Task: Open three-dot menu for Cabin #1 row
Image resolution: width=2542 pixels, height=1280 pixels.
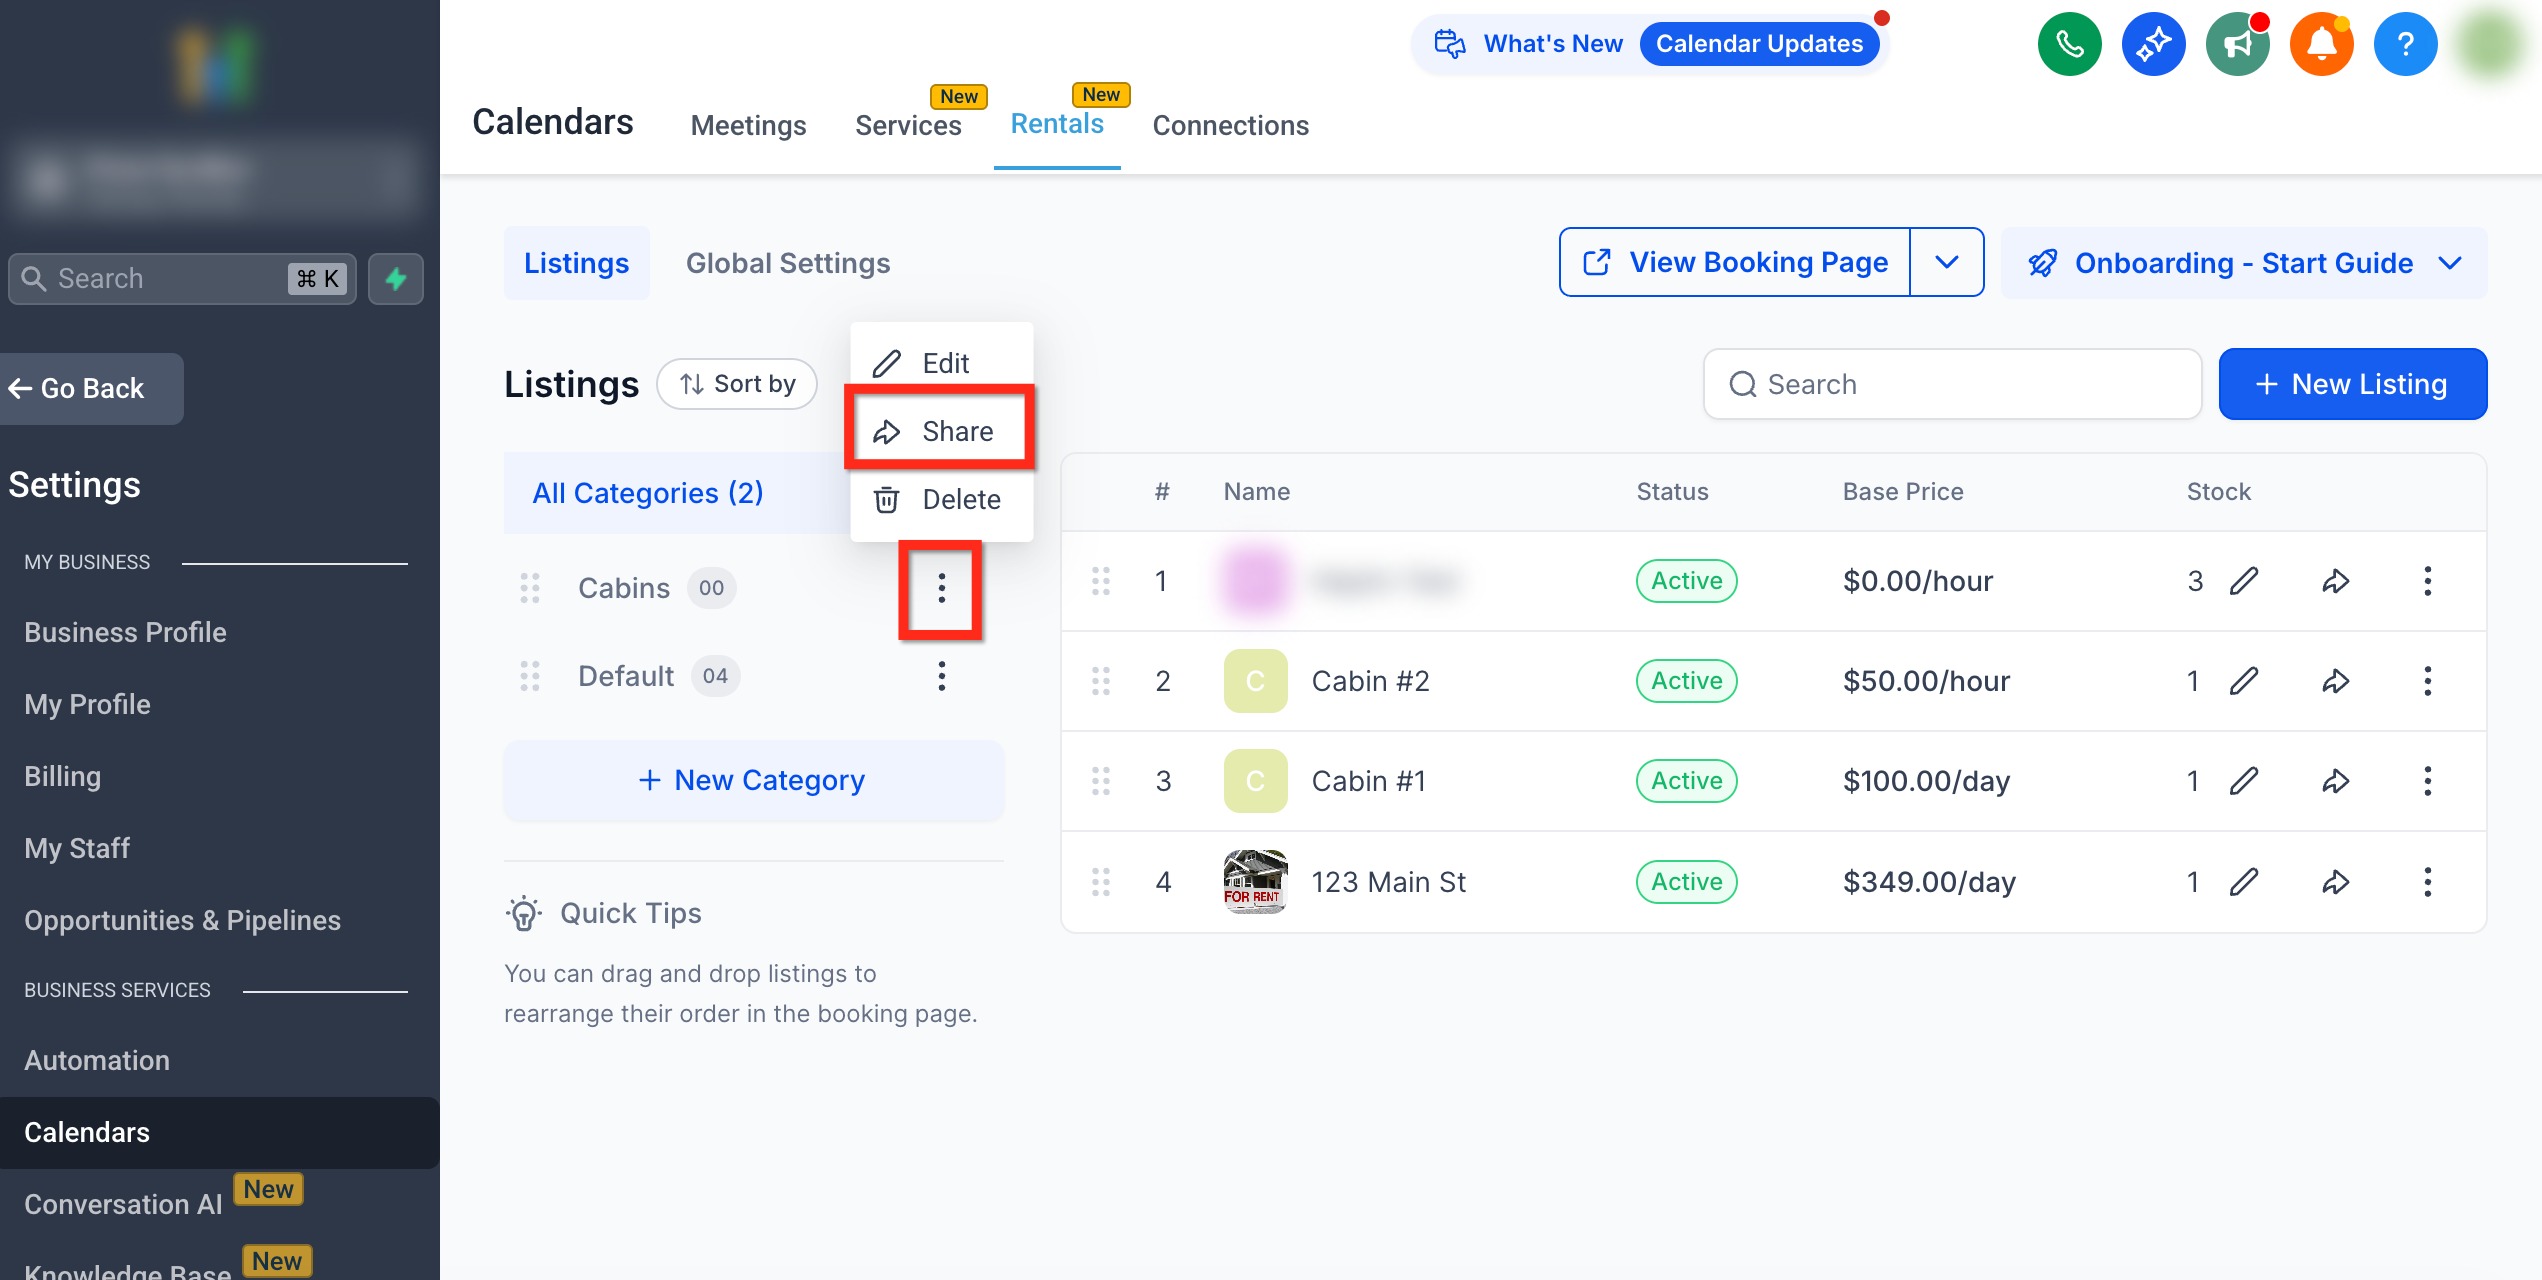Action: click(2427, 781)
